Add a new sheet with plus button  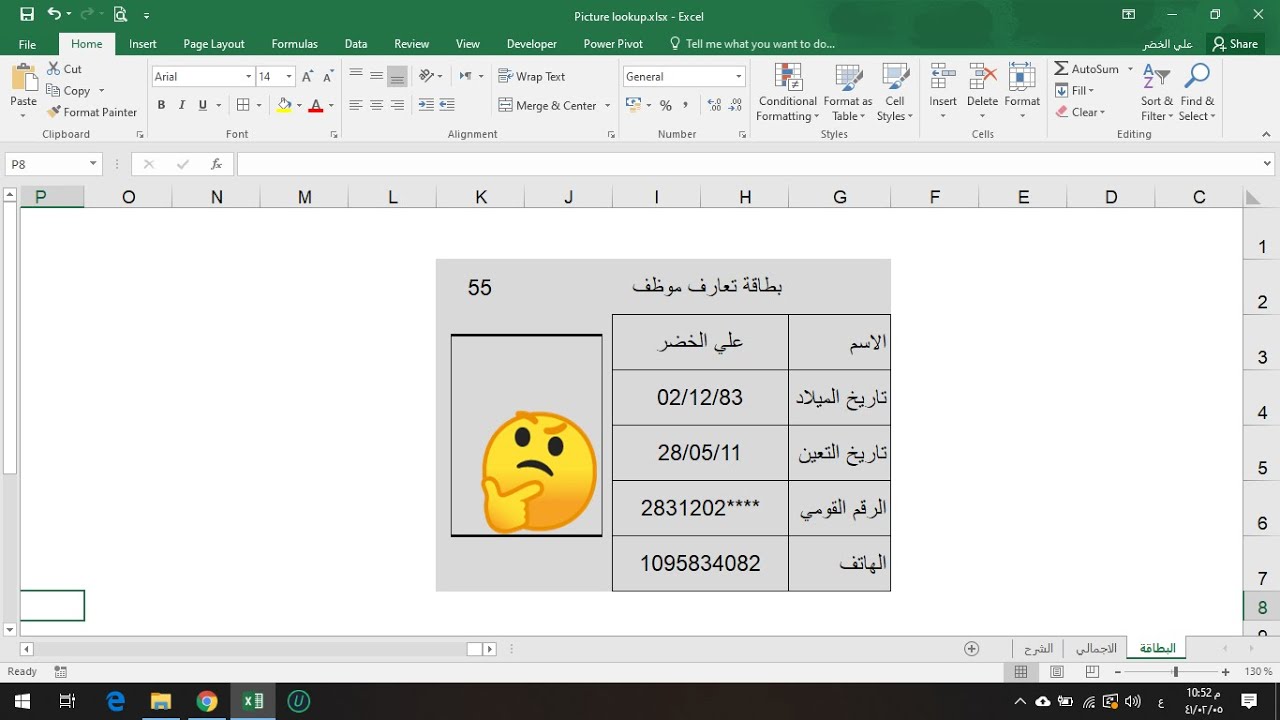click(972, 648)
